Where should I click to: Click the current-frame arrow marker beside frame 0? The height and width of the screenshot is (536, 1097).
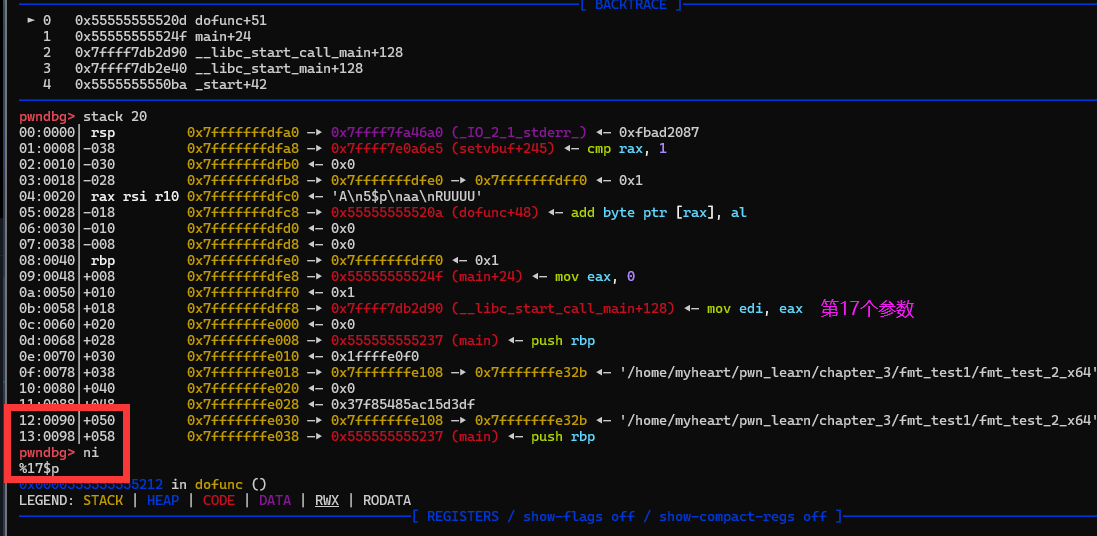30,20
